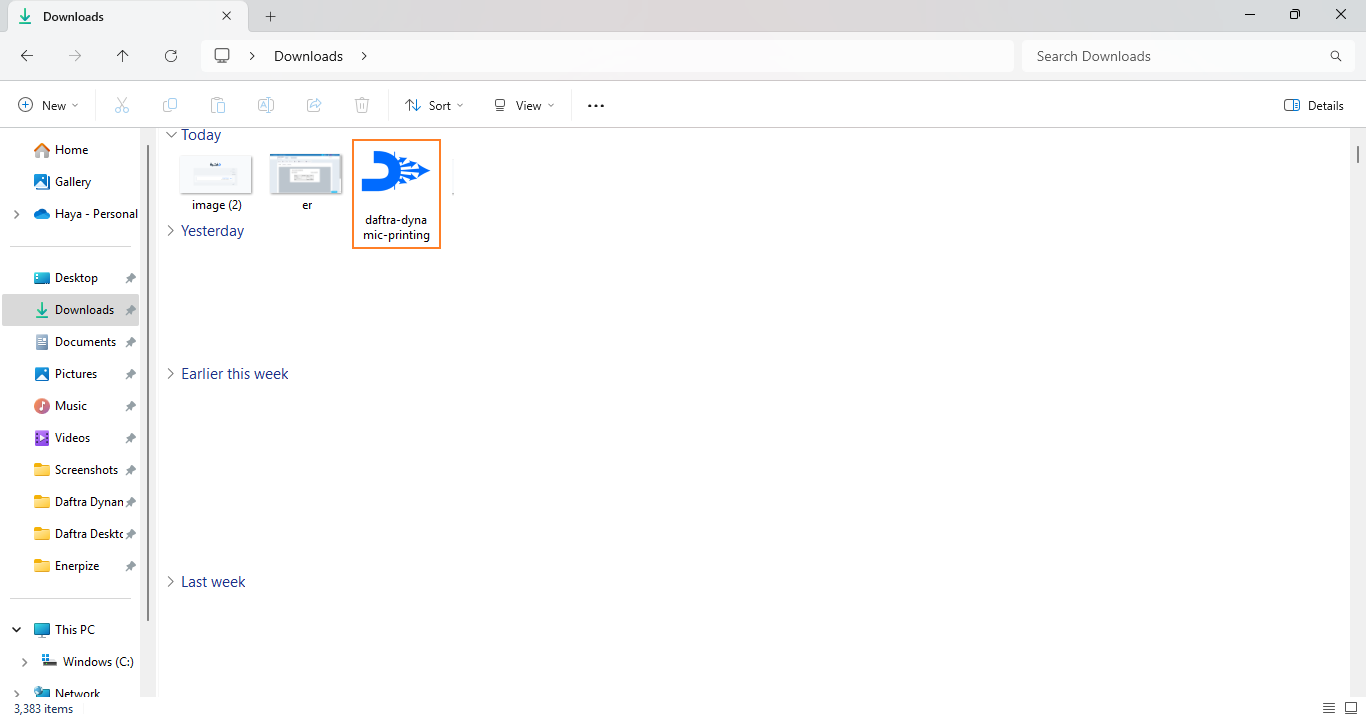Click the 3,383 items status text
Screen dimensions: 1366x720
coord(43,709)
